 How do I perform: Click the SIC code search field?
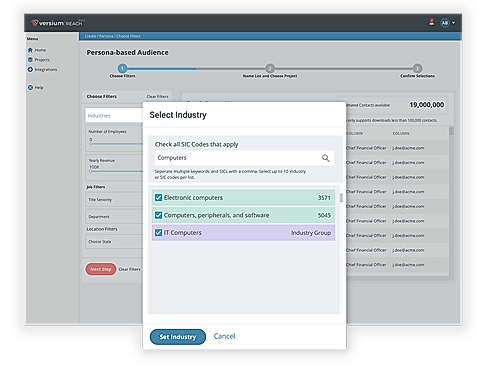tap(244, 158)
